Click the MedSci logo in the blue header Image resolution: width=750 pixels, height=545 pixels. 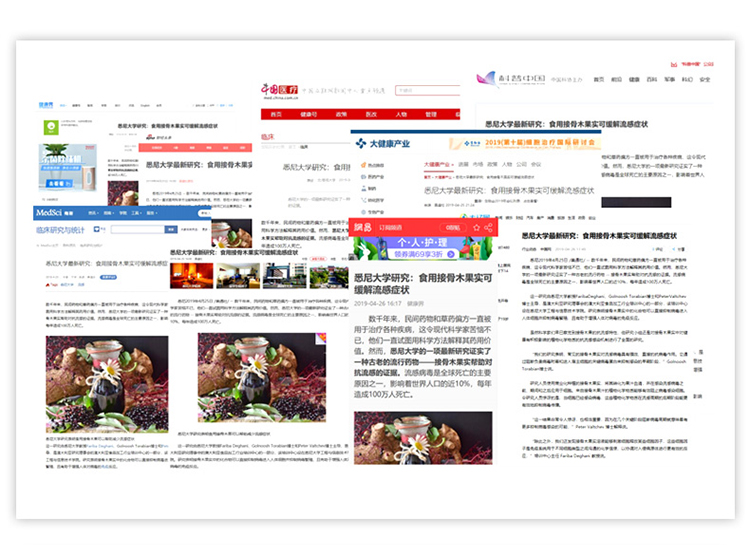(49, 213)
